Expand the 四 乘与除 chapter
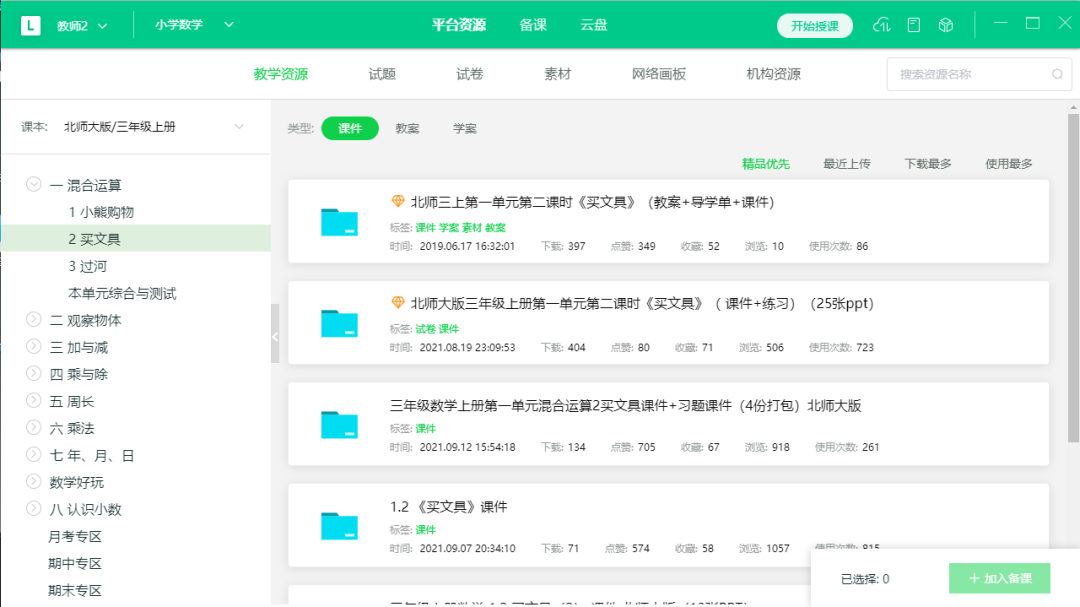This screenshot has height=607, width=1080. point(33,373)
